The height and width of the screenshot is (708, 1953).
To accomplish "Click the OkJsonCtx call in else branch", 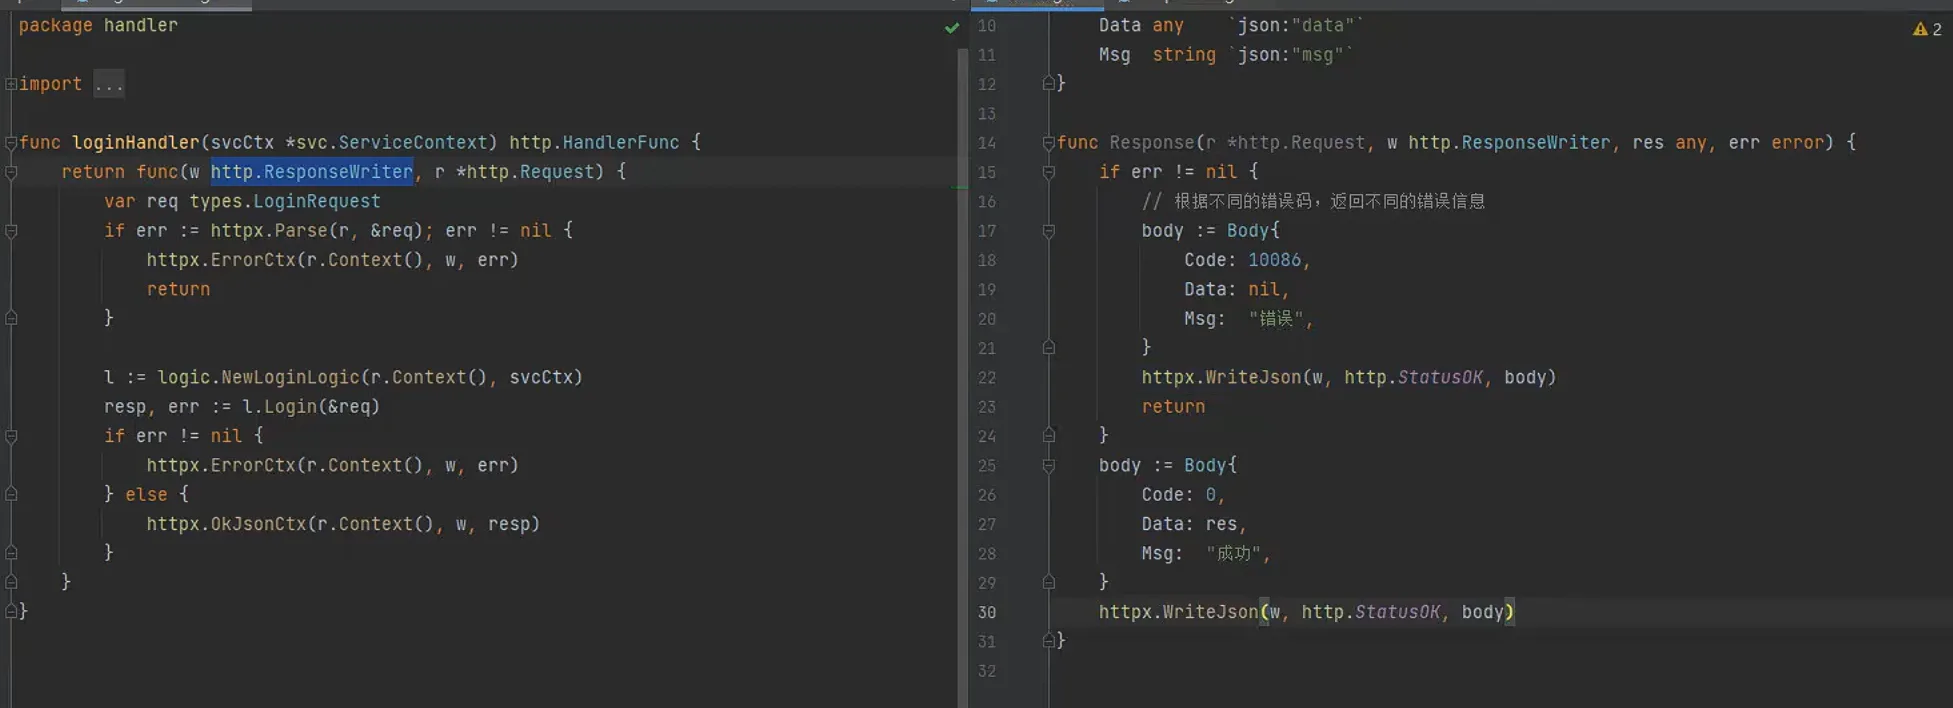I will coord(258,524).
